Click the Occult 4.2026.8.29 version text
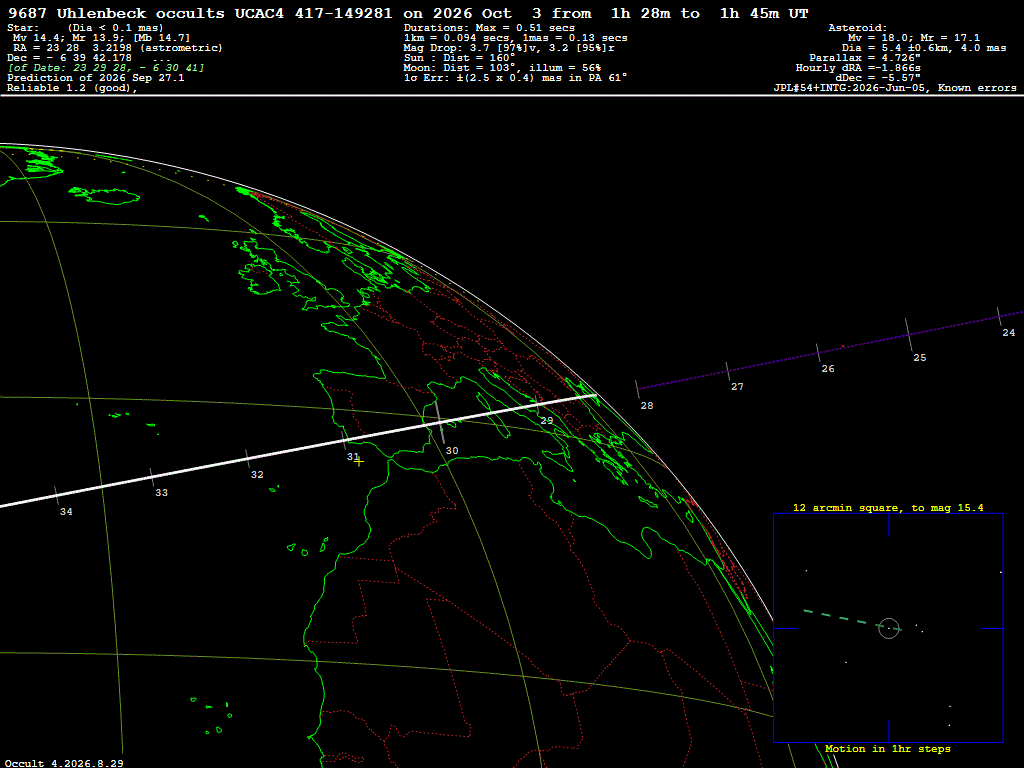 point(64,763)
